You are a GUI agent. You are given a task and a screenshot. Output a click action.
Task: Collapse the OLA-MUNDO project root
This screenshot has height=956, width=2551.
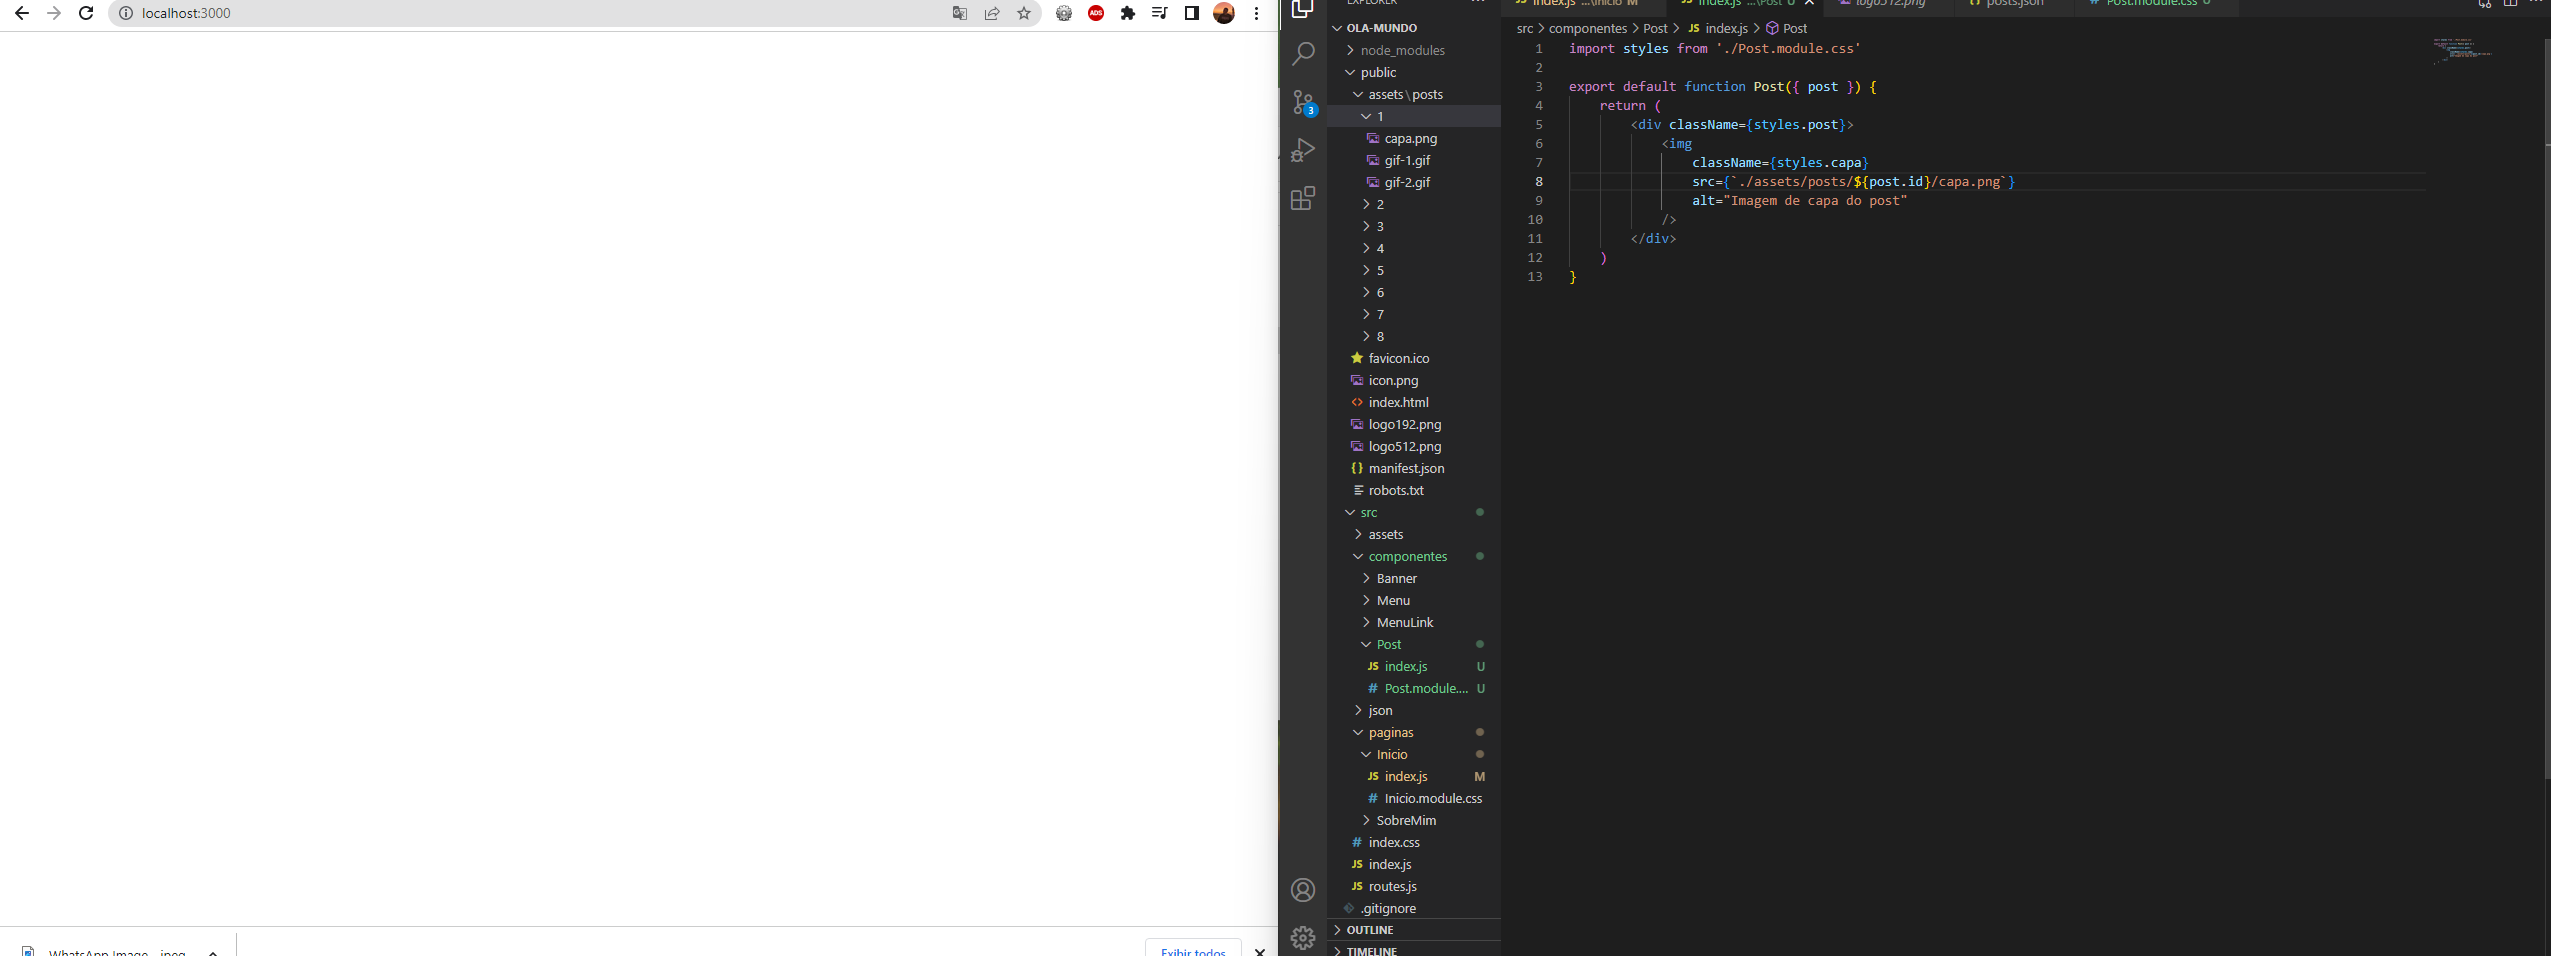(x=1414, y=28)
